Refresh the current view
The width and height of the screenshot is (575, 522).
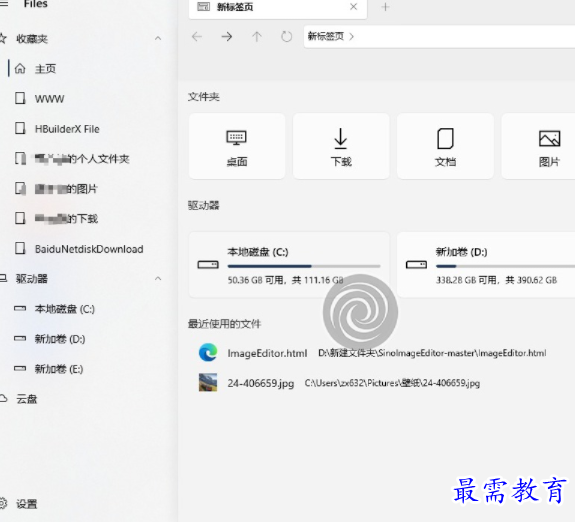click(286, 37)
